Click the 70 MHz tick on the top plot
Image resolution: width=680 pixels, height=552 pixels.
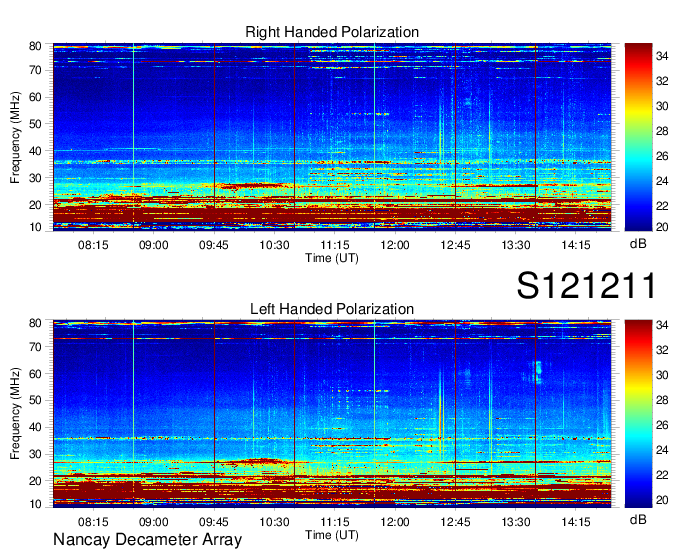[x=35, y=70]
